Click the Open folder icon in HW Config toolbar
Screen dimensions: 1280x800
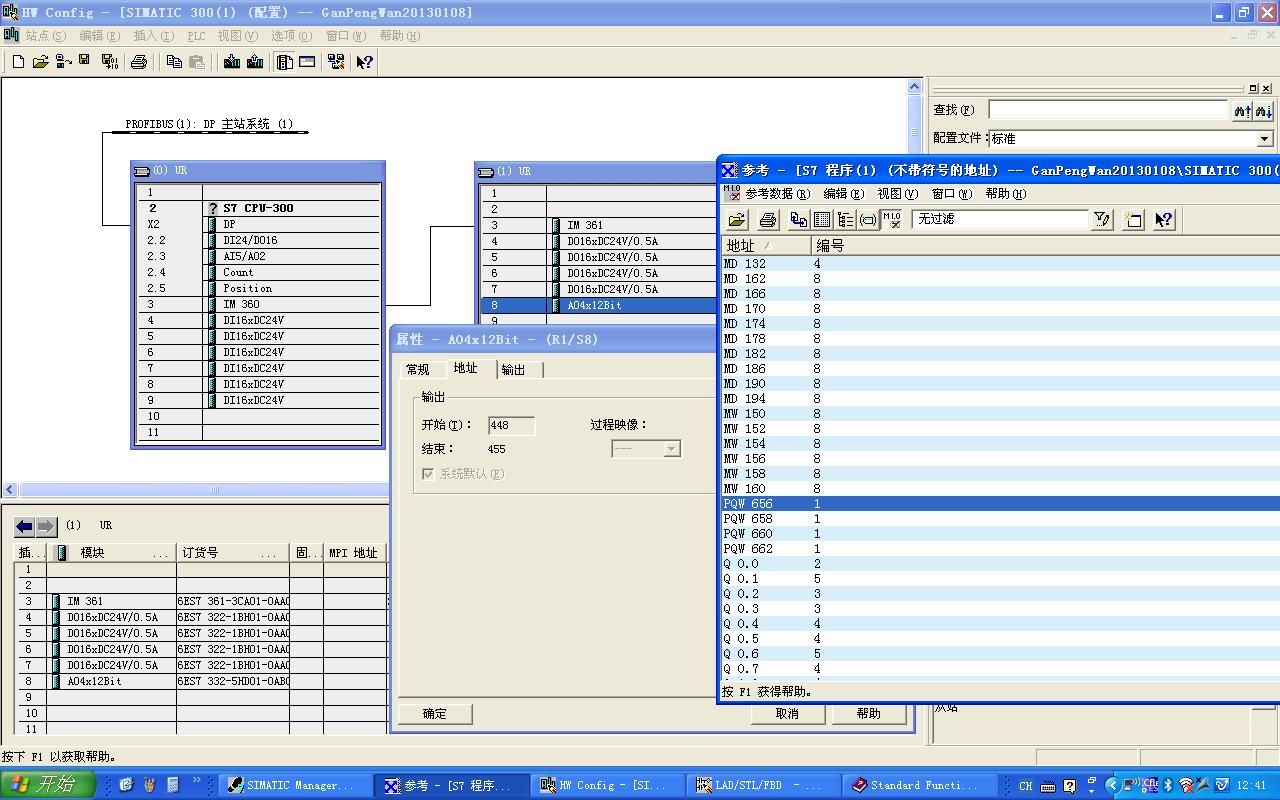pos(40,62)
